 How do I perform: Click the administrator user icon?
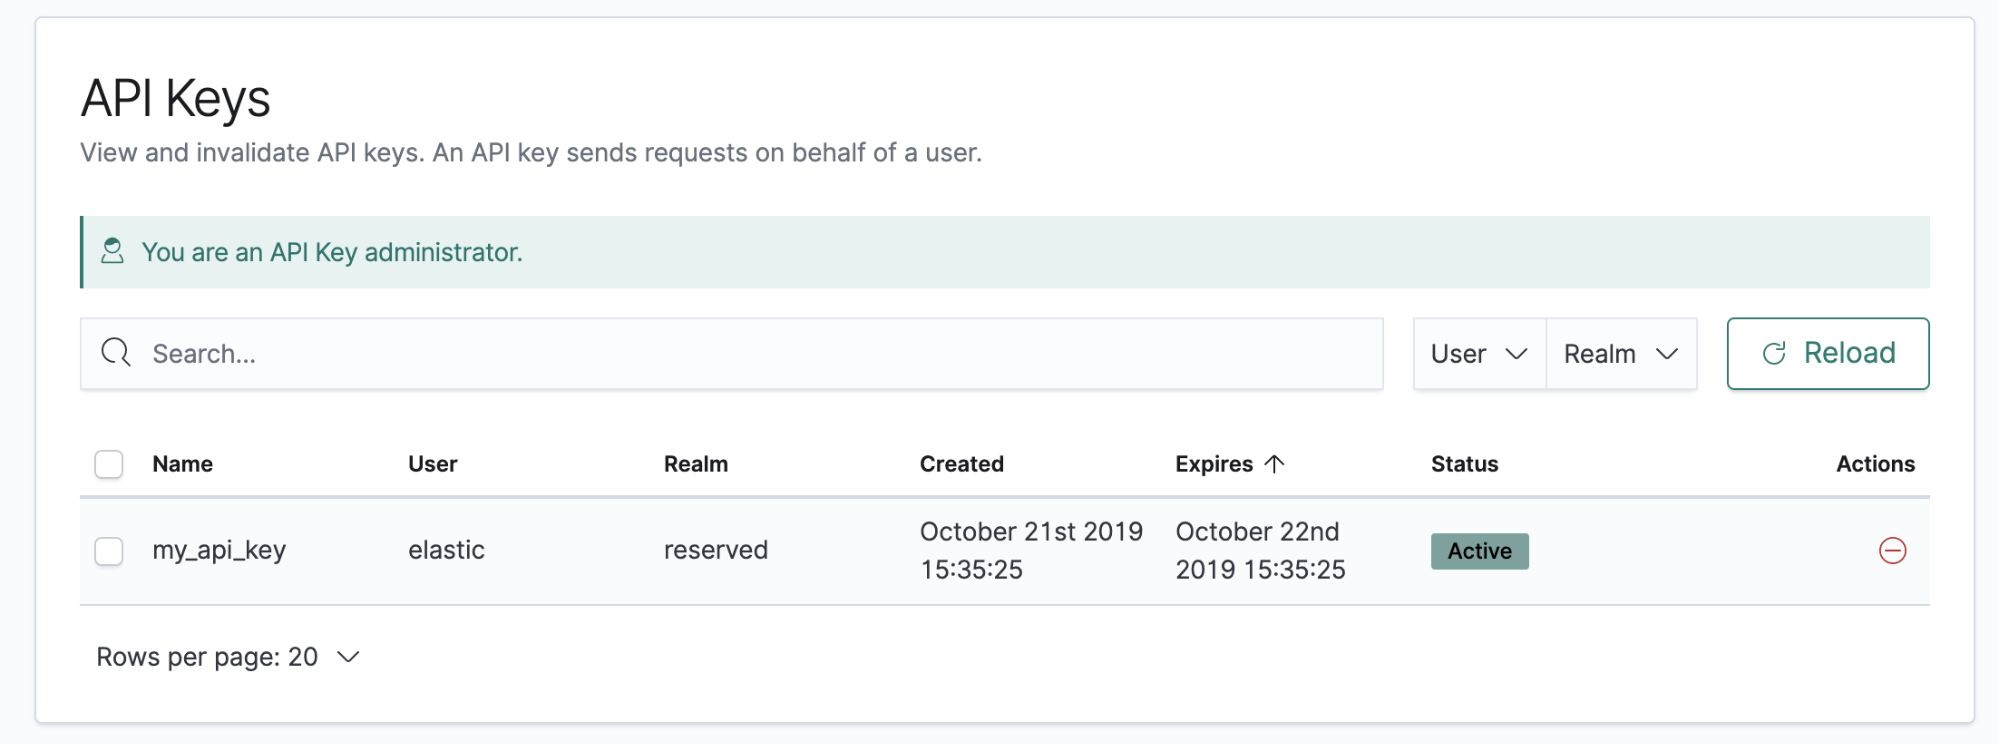pos(113,251)
